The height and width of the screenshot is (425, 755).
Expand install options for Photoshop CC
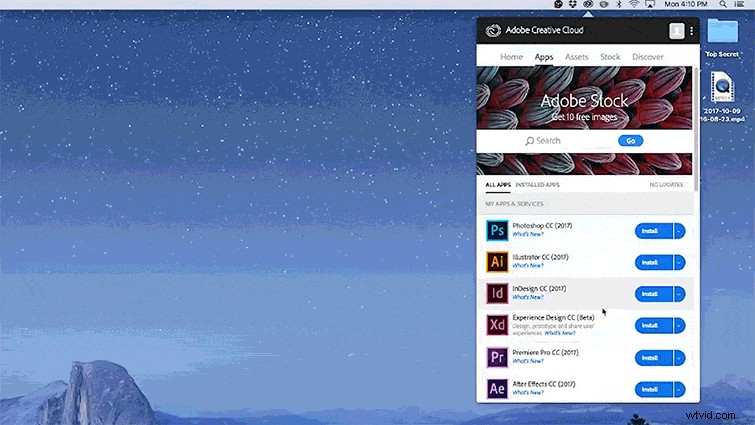(x=679, y=231)
